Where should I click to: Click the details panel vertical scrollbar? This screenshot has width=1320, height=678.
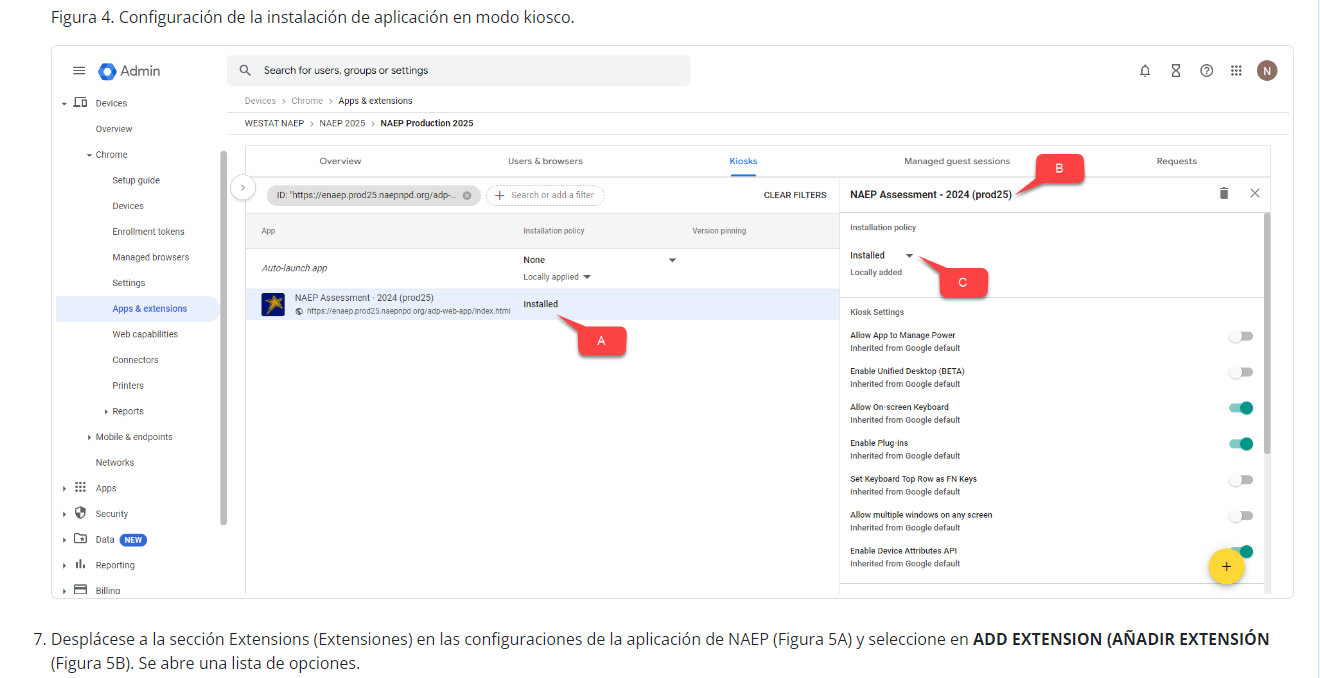coord(1267,332)
